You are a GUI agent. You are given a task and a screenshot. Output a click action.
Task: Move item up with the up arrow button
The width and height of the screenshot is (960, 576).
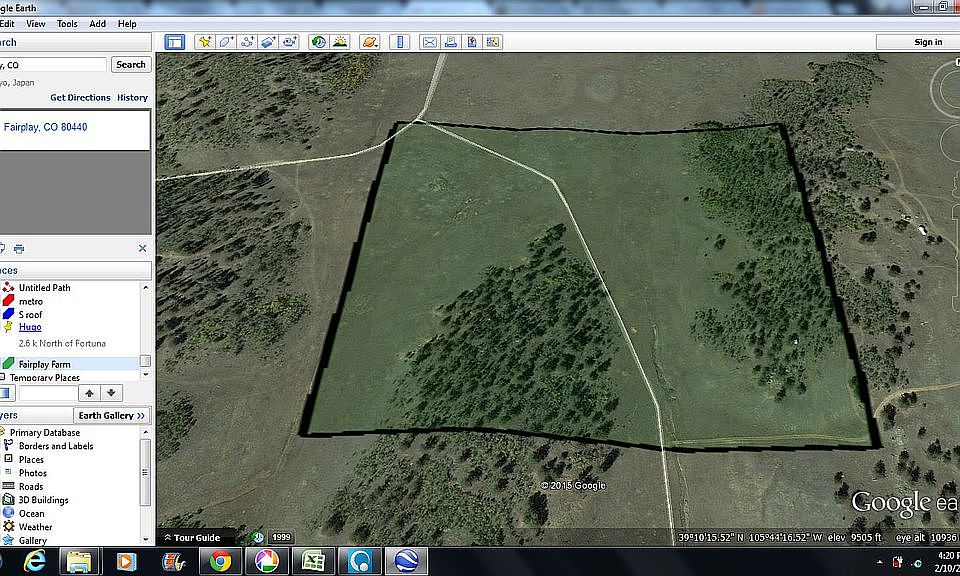[x=89, y=393]
